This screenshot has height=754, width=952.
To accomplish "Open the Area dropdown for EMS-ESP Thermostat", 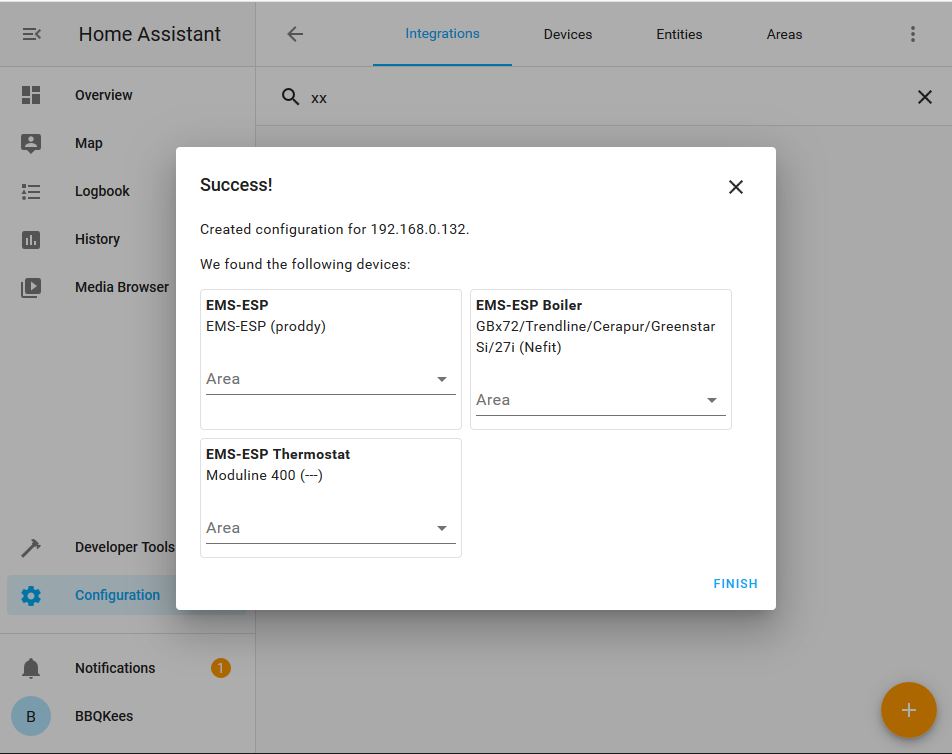I will point(441,528).
